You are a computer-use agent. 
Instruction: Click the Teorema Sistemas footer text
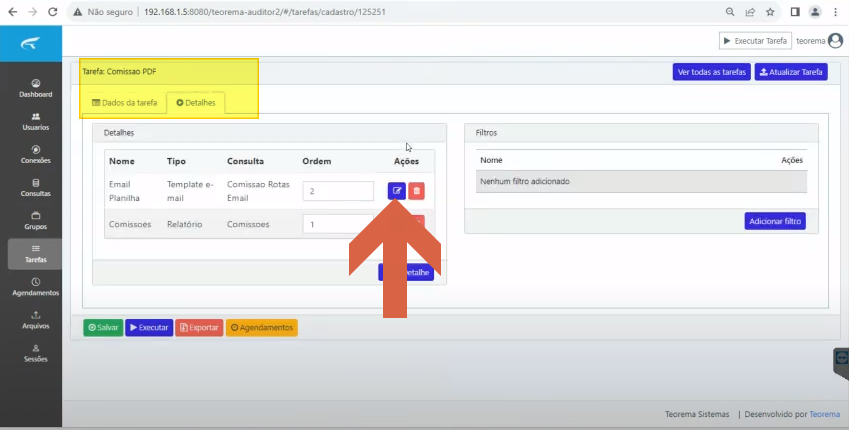697,414
